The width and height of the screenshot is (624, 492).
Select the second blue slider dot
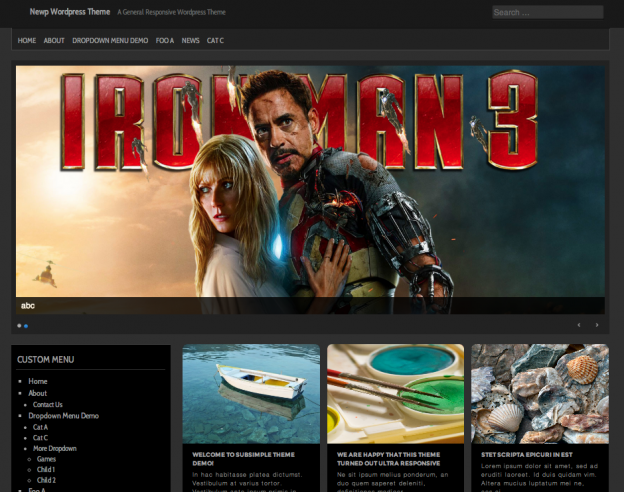pyautogui.click(x=26, y=326)
